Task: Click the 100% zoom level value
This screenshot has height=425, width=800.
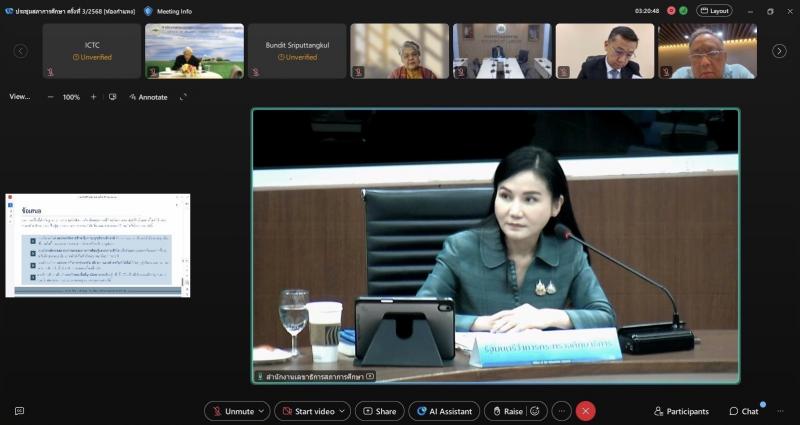Action: (x=71, y=97)
